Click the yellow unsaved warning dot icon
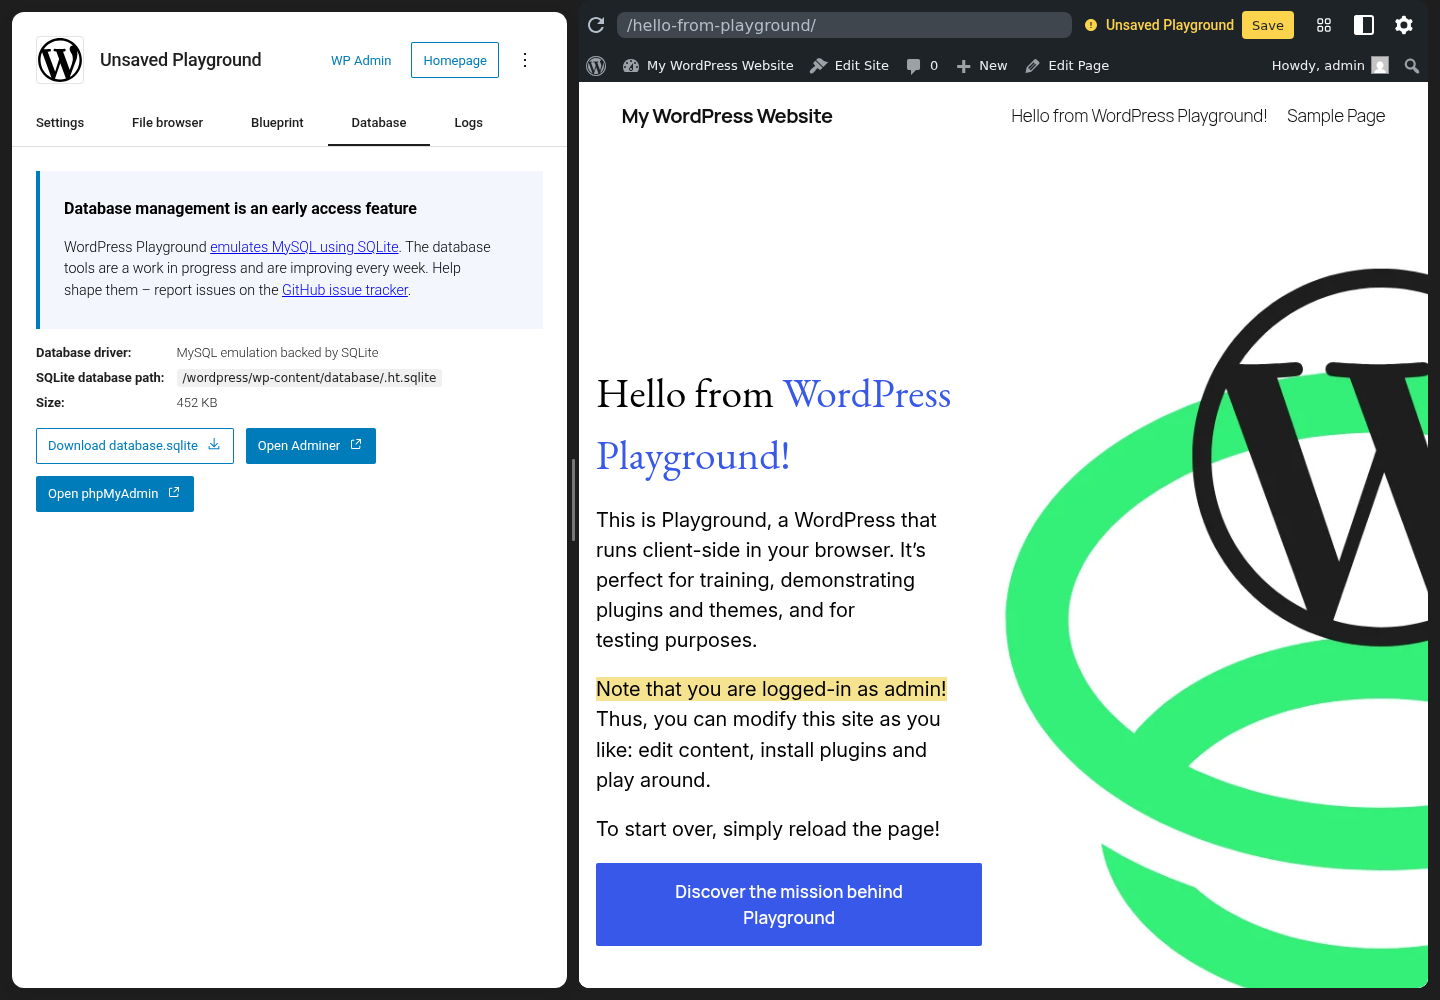This screenshot has width=1440, height=1000. pos(1091,25)
